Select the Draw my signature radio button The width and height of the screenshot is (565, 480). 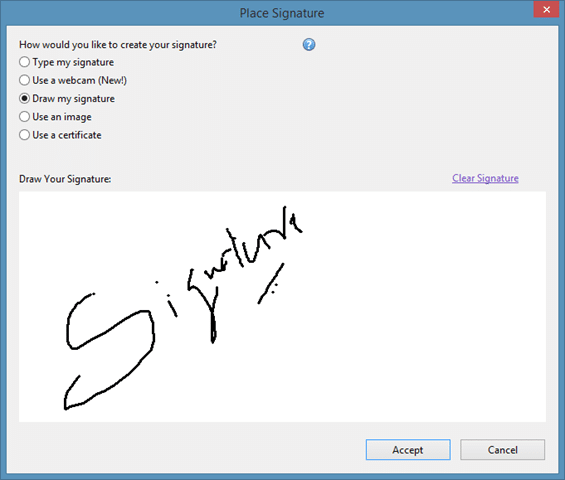pos(24,98)
